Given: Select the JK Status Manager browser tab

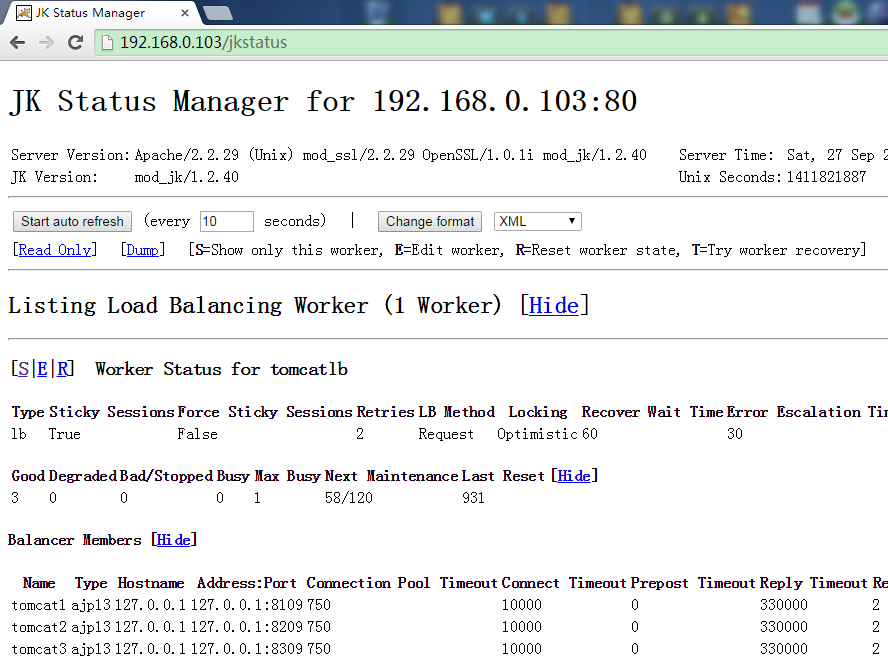Looking at the screenshot, I should (x=101, y=12).
